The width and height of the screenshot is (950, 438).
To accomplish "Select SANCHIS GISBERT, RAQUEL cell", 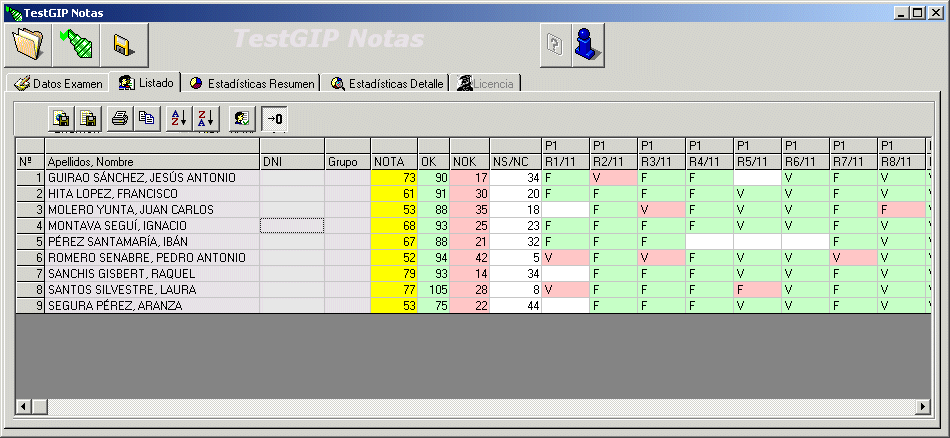I will click(152, 273).
